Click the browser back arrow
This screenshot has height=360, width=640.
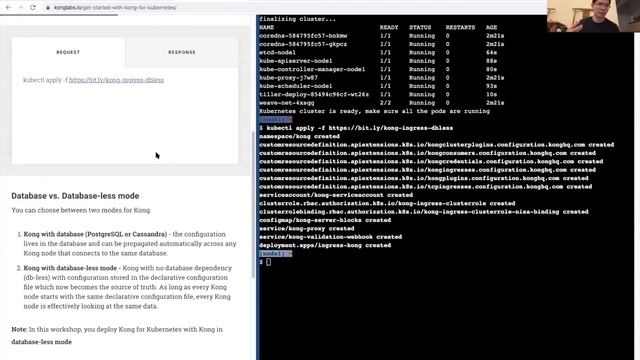[8, 7]
